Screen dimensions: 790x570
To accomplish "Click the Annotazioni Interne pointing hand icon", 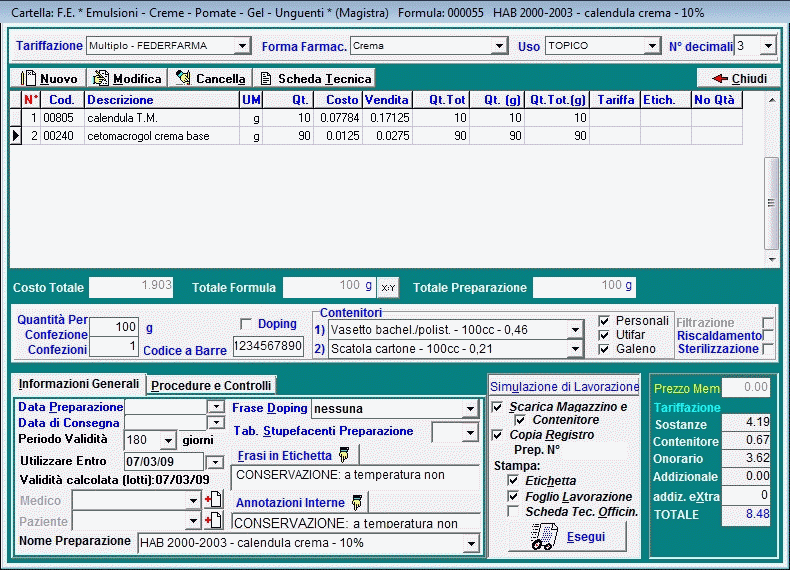I will (357, 502).
